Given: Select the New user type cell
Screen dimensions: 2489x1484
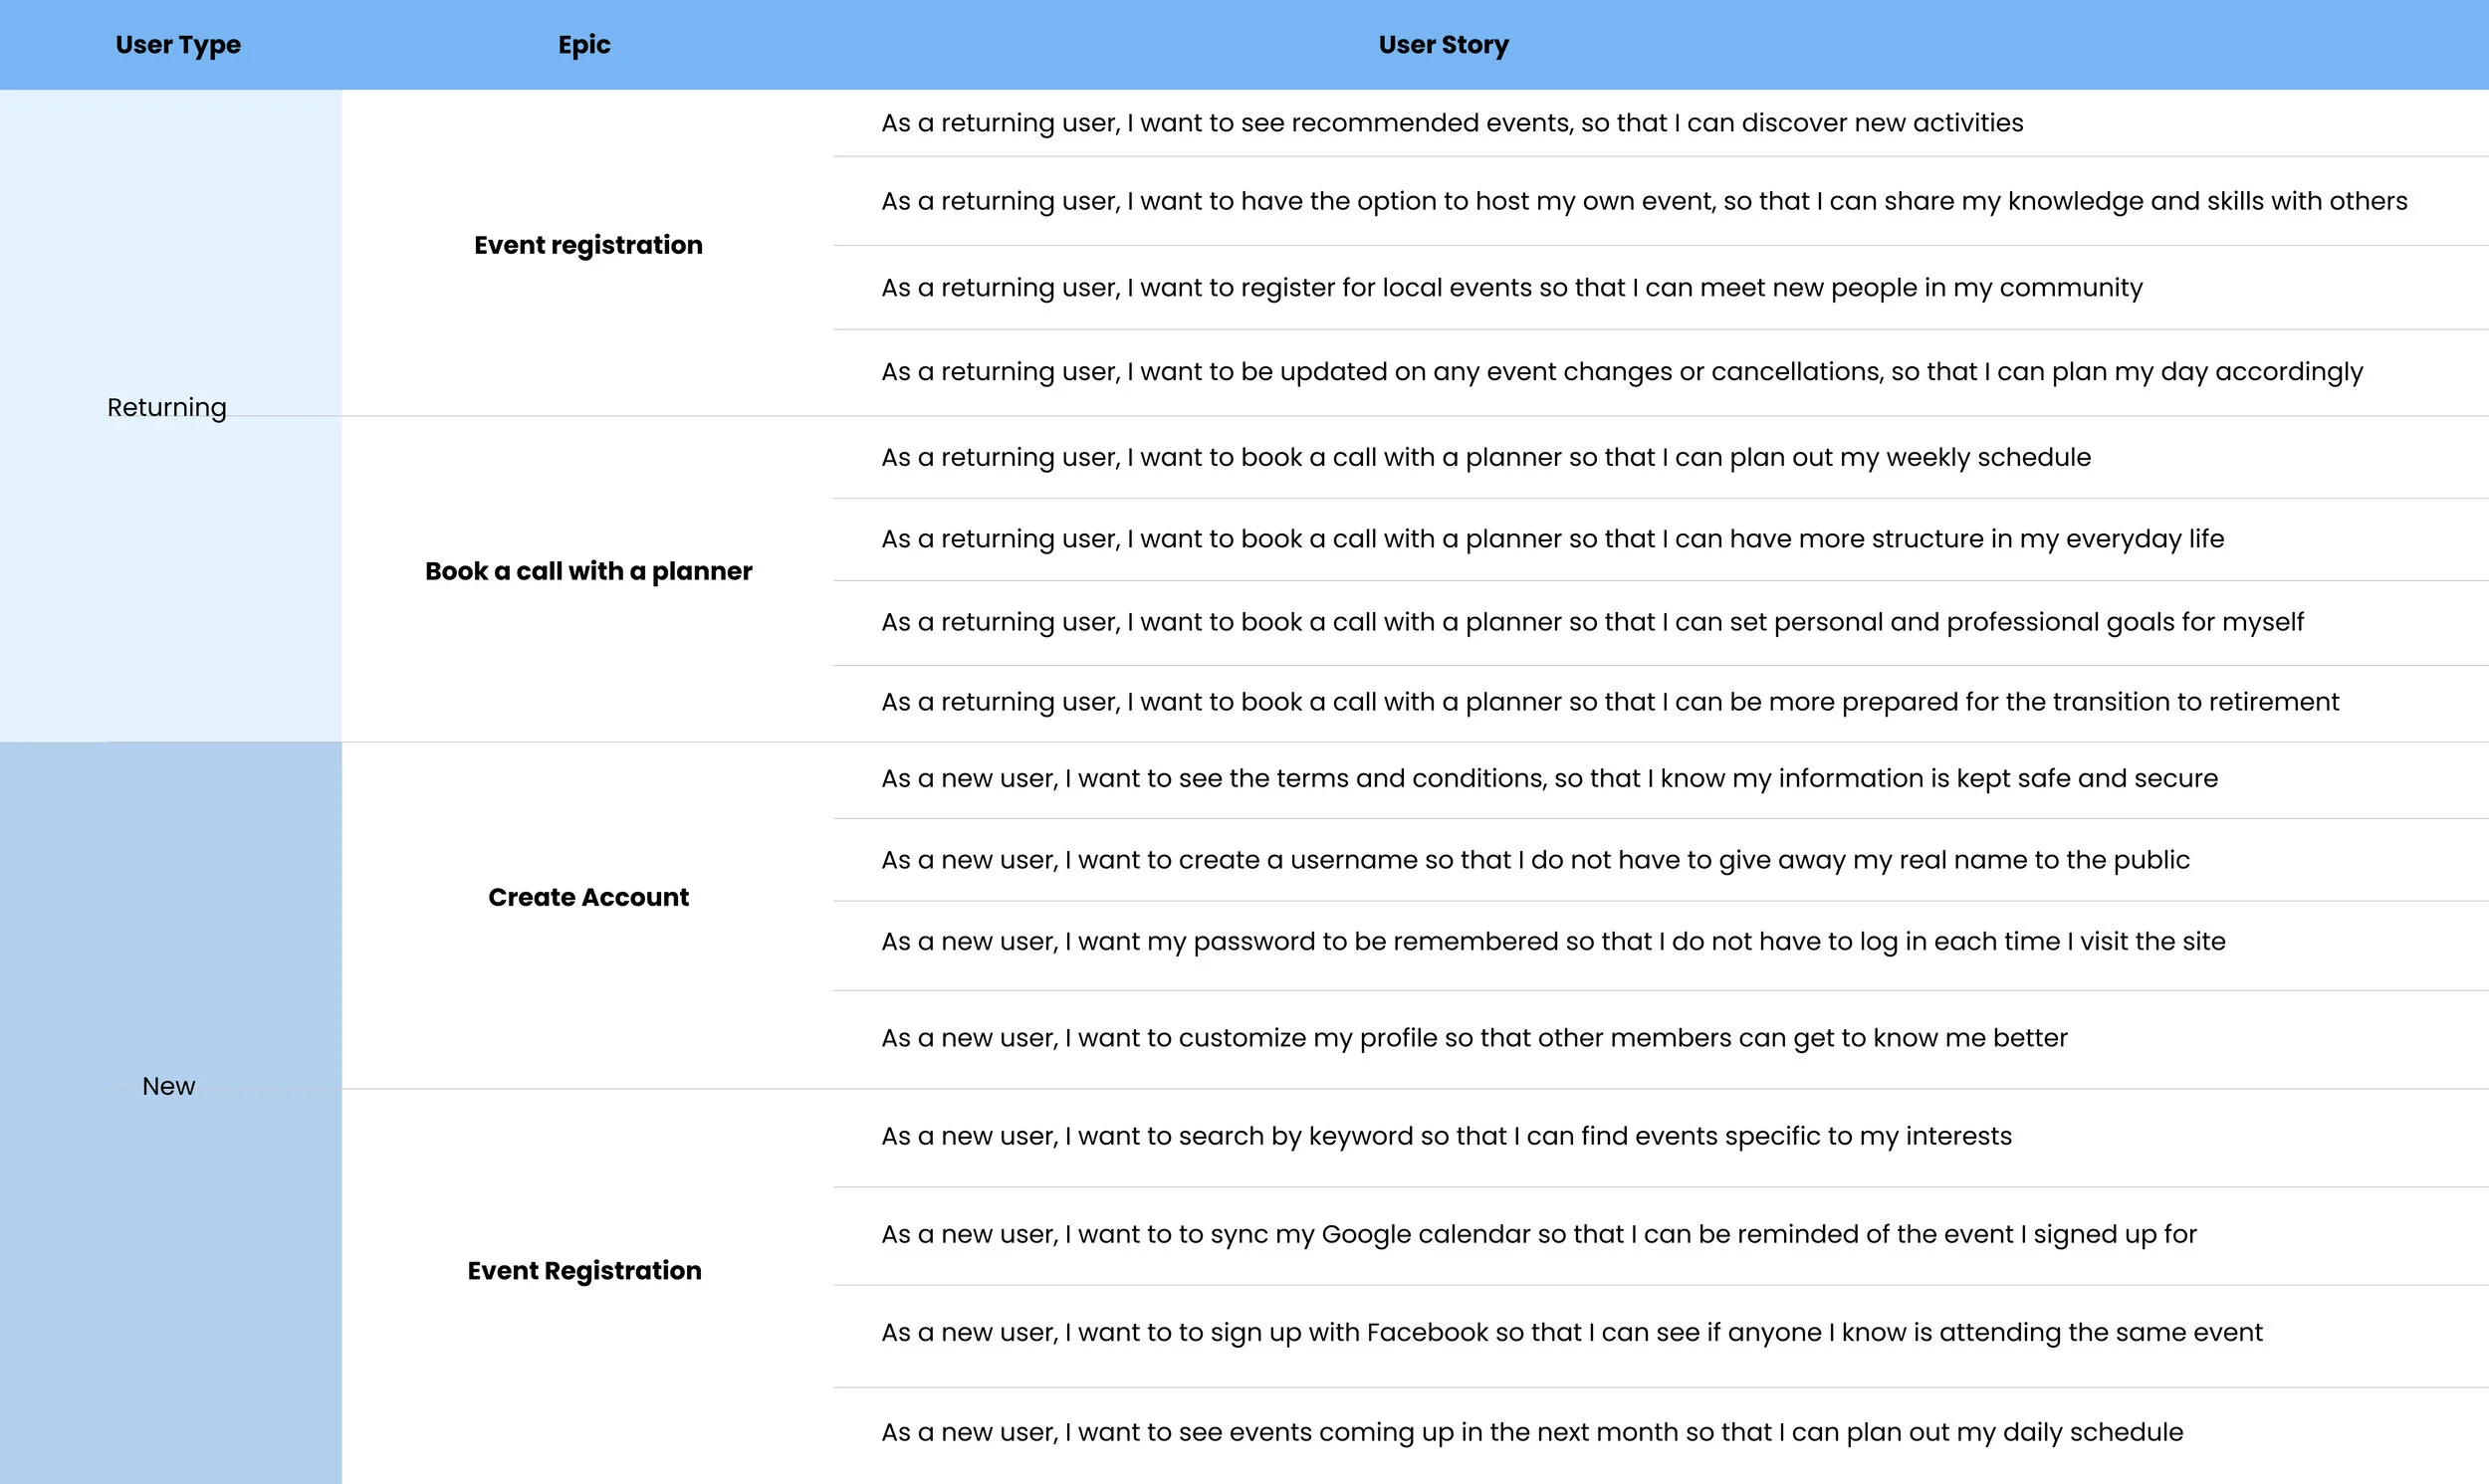Looking at the screenshot, I should tap(166, 1086).
